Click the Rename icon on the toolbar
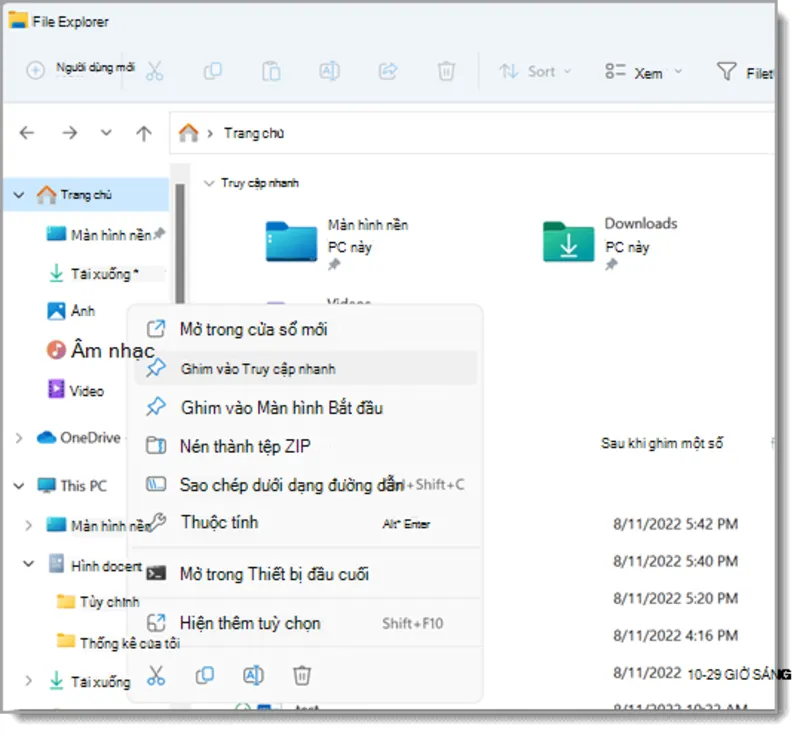Image resolution: width=800 pixels, height=736 pixels. 329,71
